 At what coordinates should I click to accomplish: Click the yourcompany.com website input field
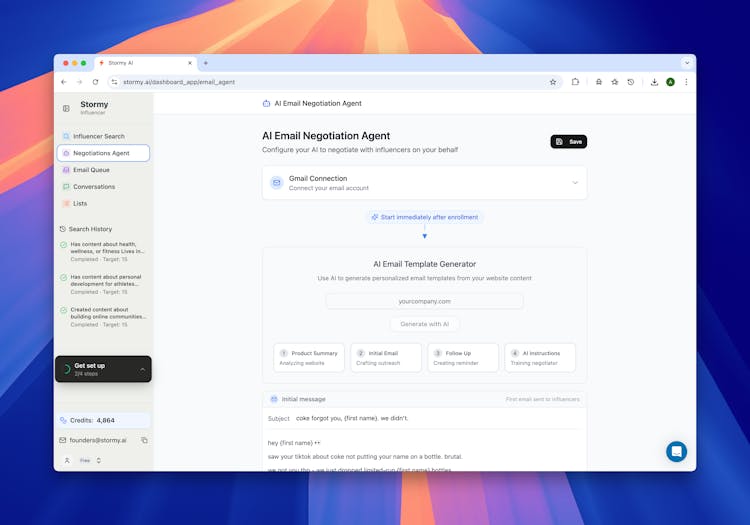point(424,301)
